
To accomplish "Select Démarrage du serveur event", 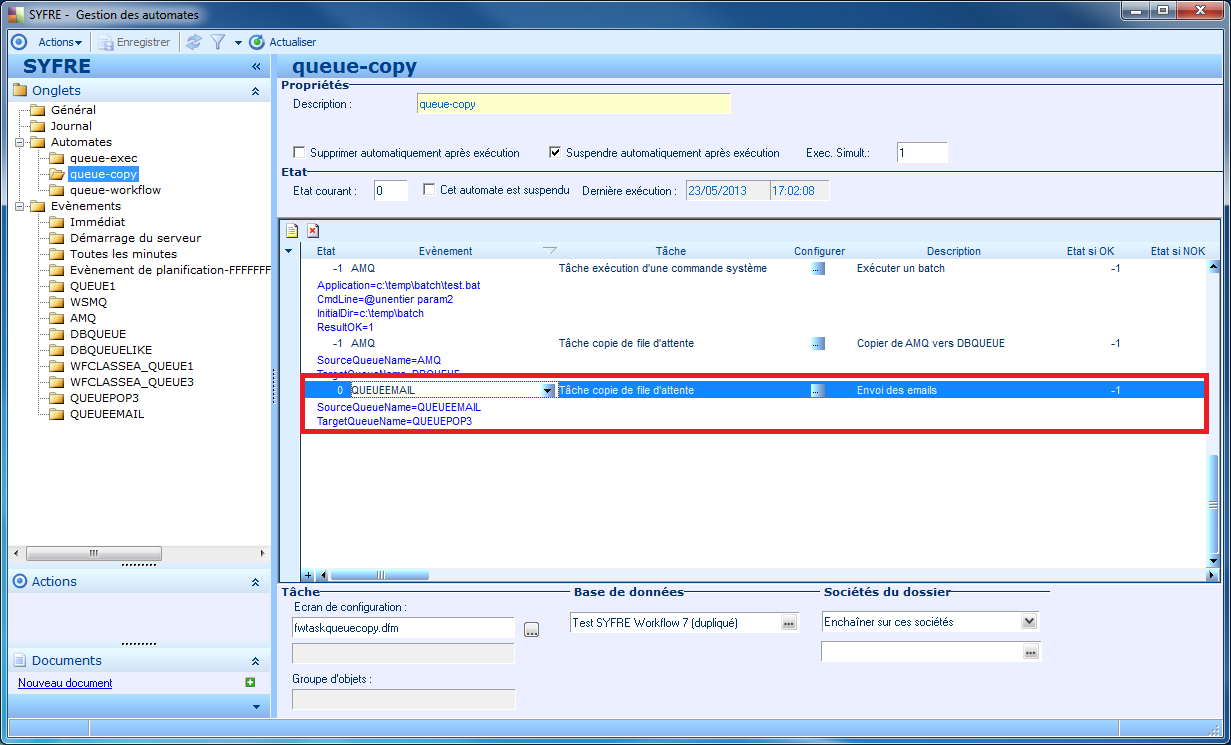I will coord(135,238).
